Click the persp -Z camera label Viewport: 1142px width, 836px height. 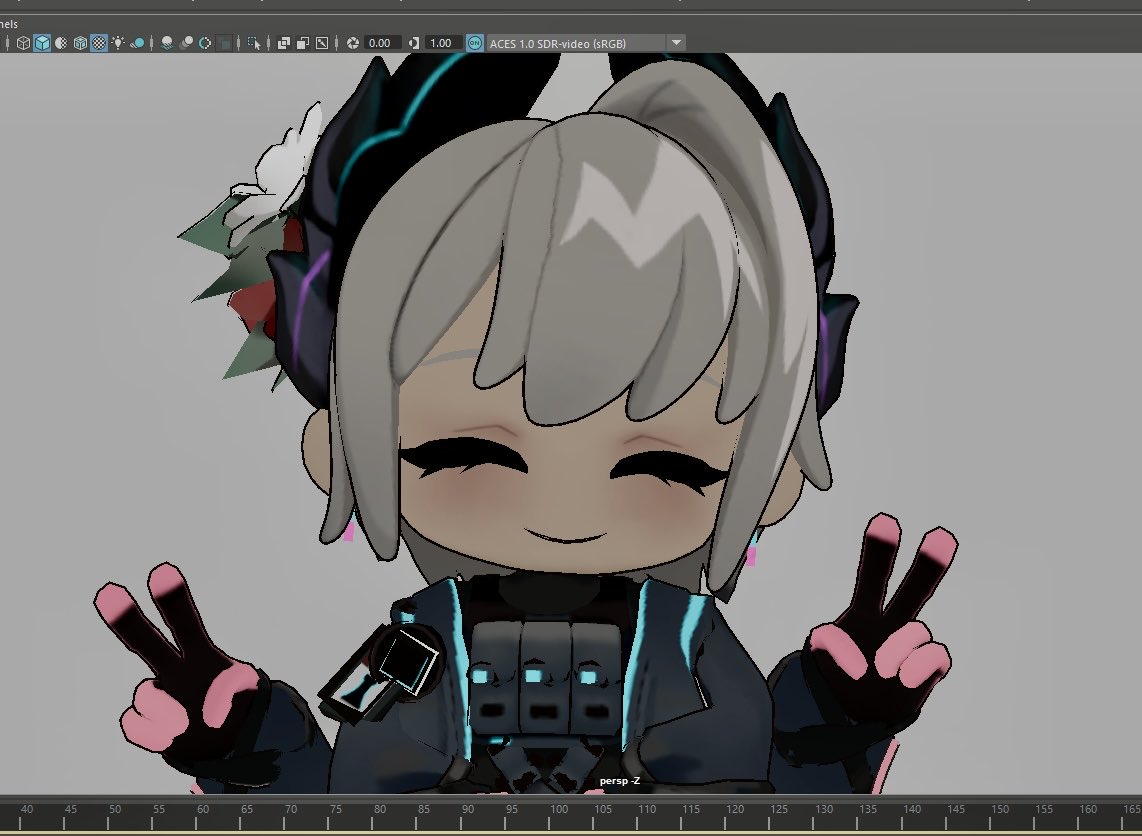pyautogui.click(x=620, y=781)
